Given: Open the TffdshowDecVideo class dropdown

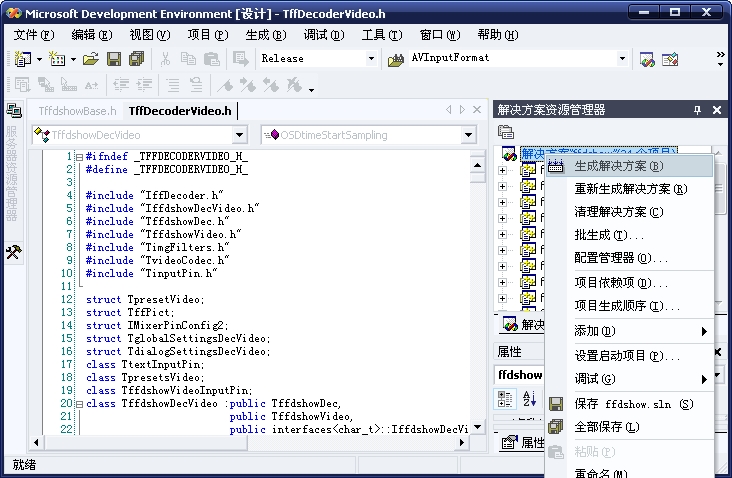Looking at the screenshot, I should (x=239, y=135).
